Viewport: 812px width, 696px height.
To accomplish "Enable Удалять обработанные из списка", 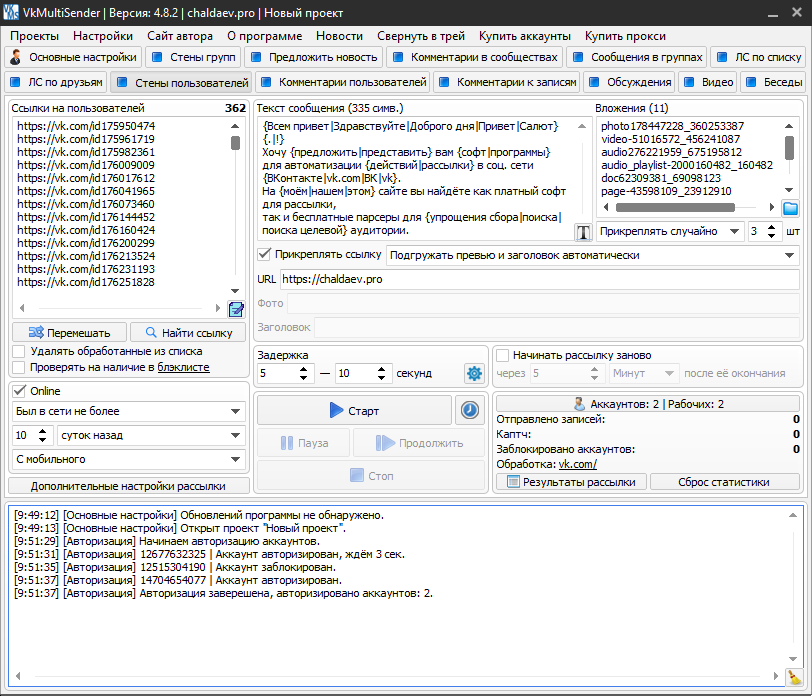I will click(20, 351).
